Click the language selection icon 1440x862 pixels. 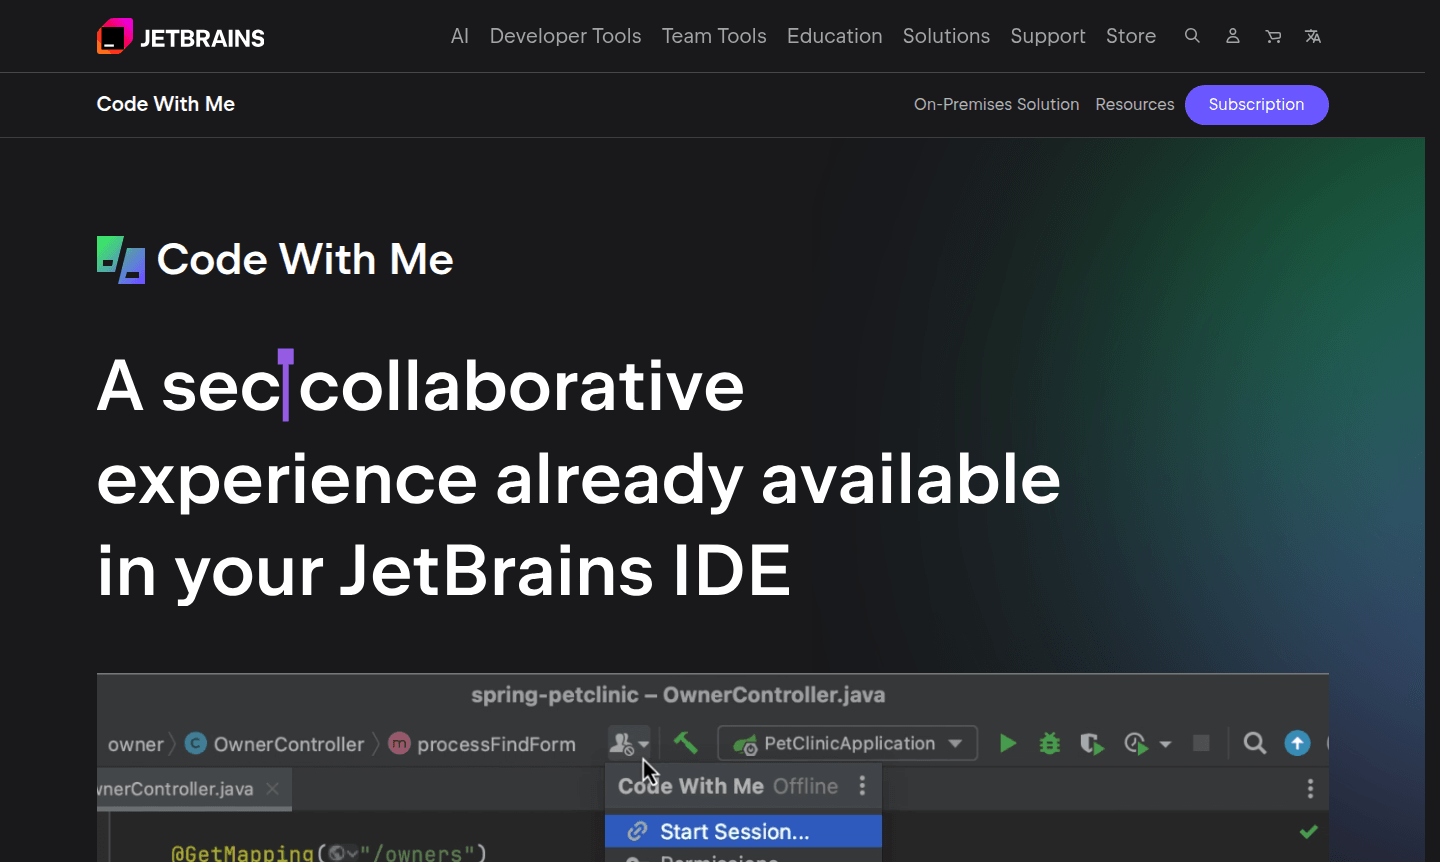pos(1312,36)
